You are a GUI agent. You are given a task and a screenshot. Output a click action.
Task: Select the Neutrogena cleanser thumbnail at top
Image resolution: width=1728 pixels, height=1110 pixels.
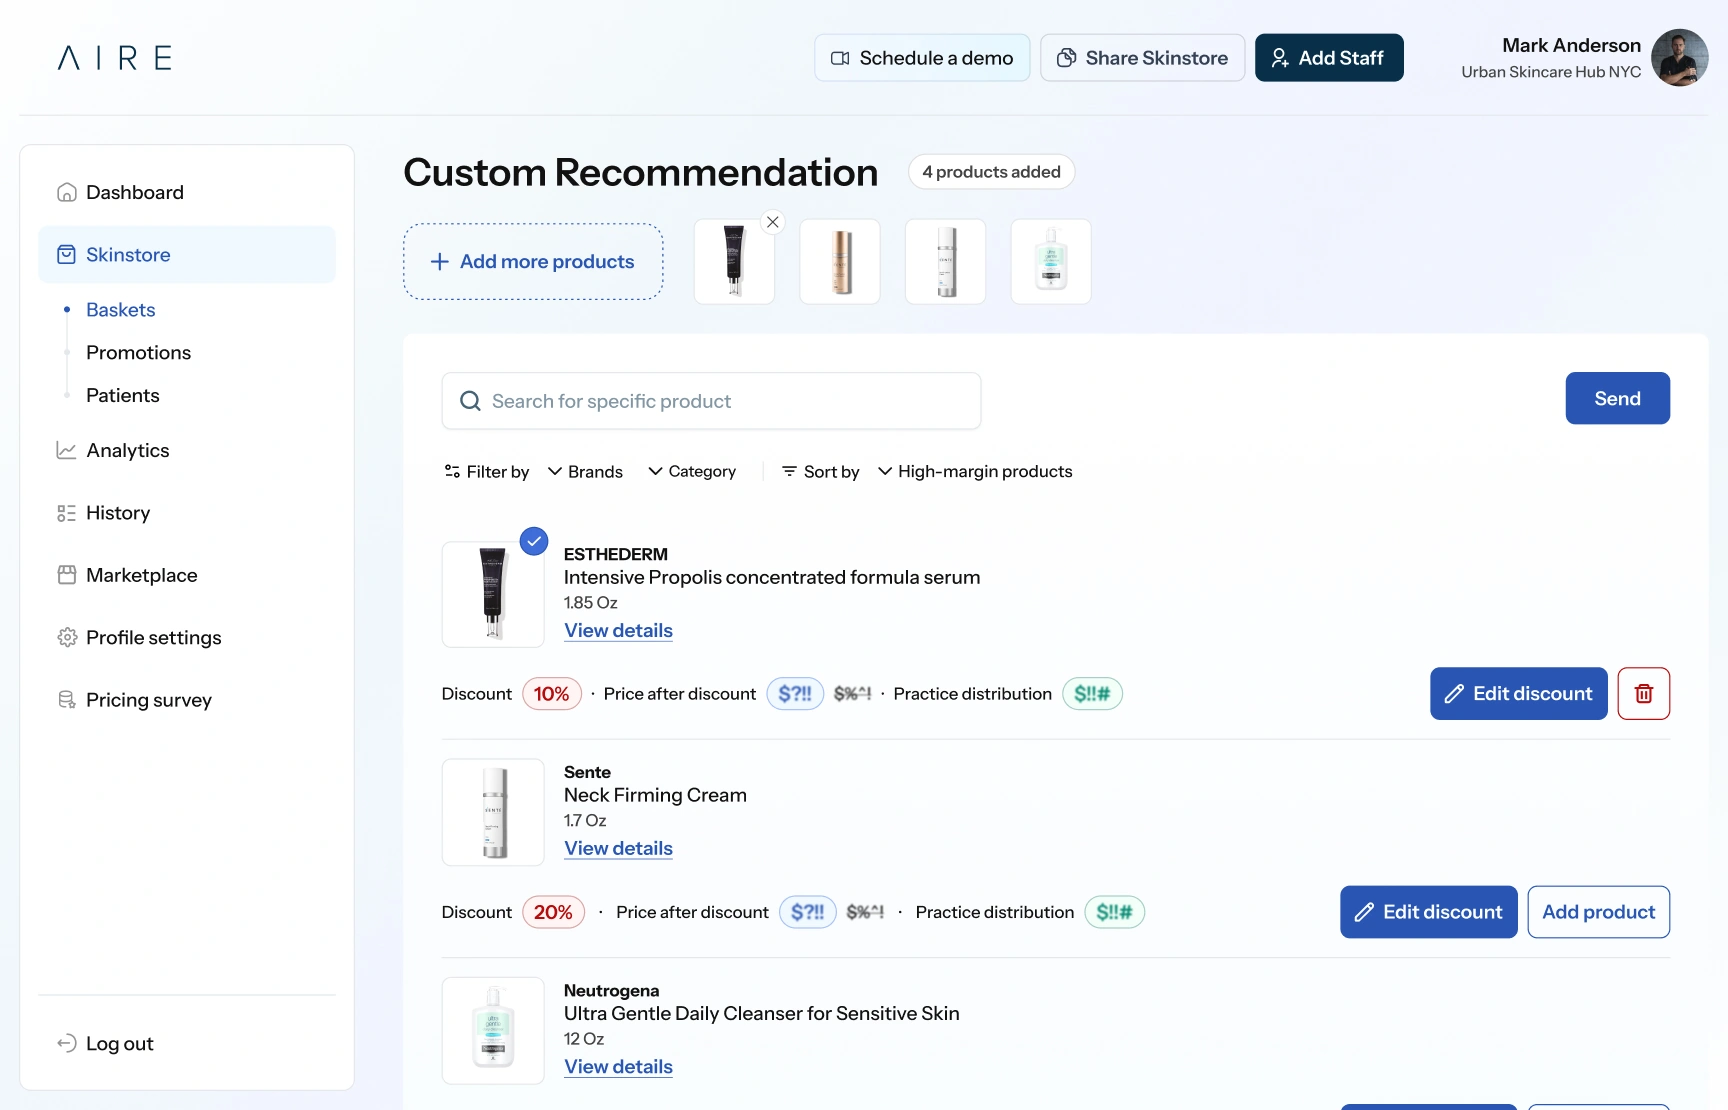coord(1050,261)
